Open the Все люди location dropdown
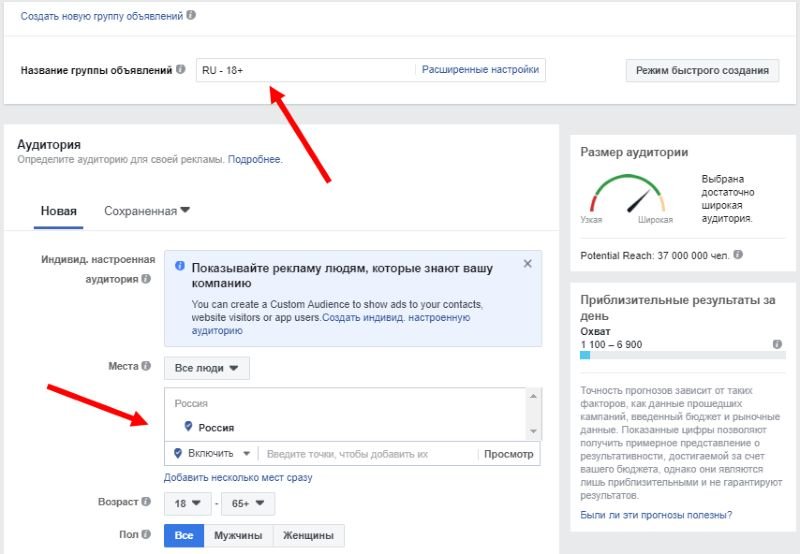This screenshot has height=554, width=800. (207, 368)
